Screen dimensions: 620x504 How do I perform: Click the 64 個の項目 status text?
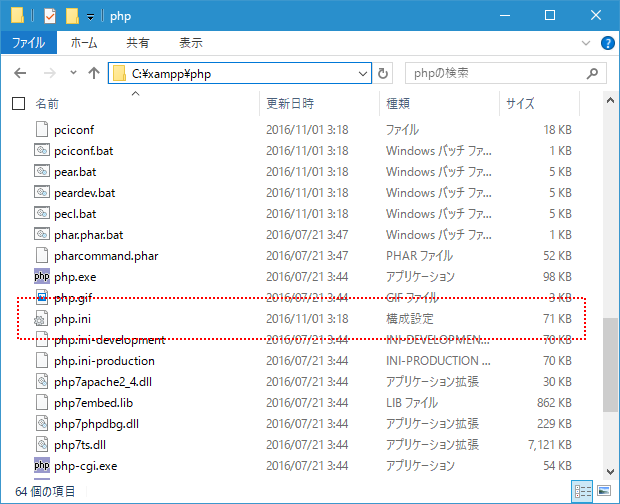tap(45, 491)
